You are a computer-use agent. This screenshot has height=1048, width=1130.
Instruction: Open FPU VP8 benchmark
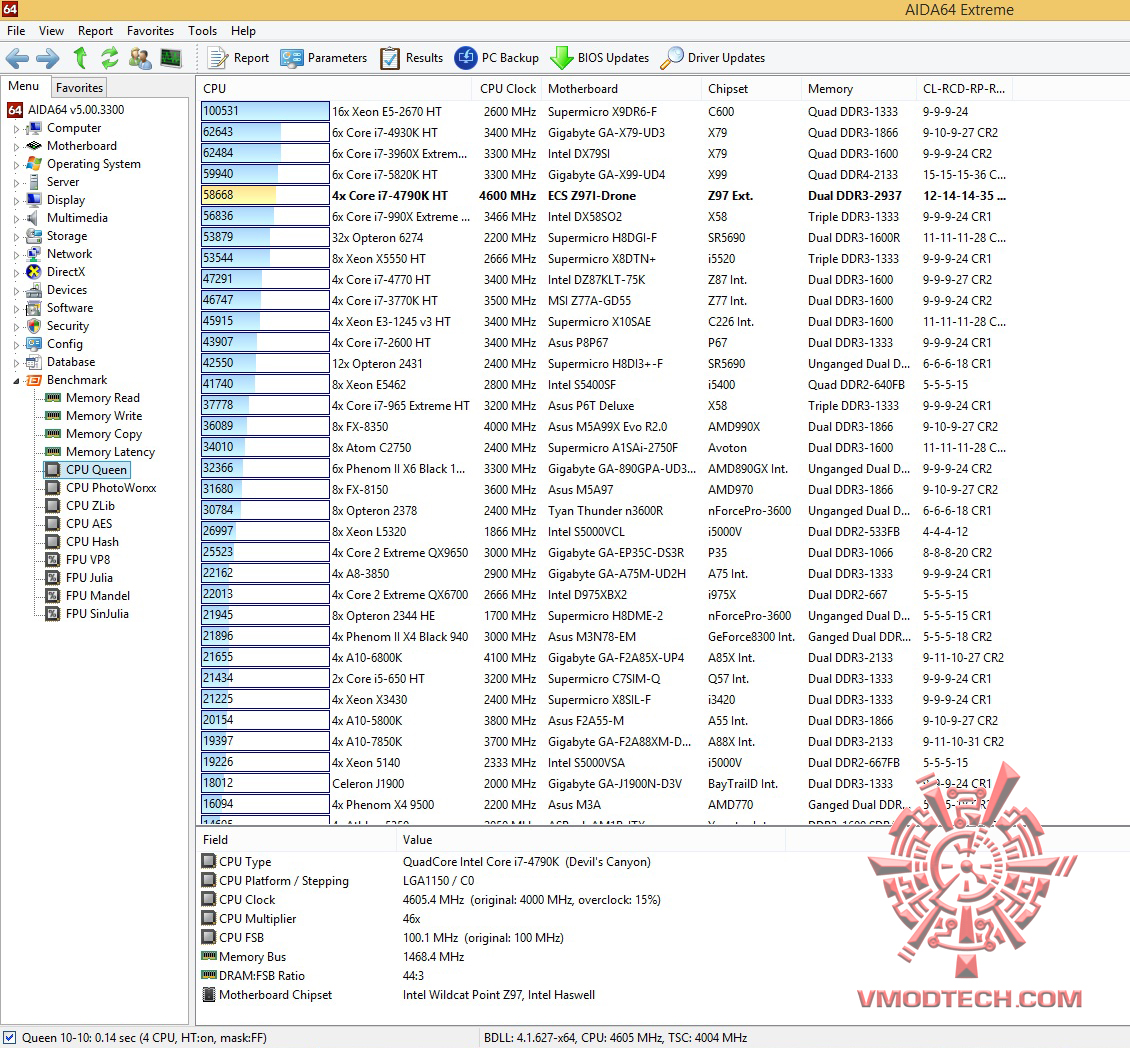click(x=88, y=560)
